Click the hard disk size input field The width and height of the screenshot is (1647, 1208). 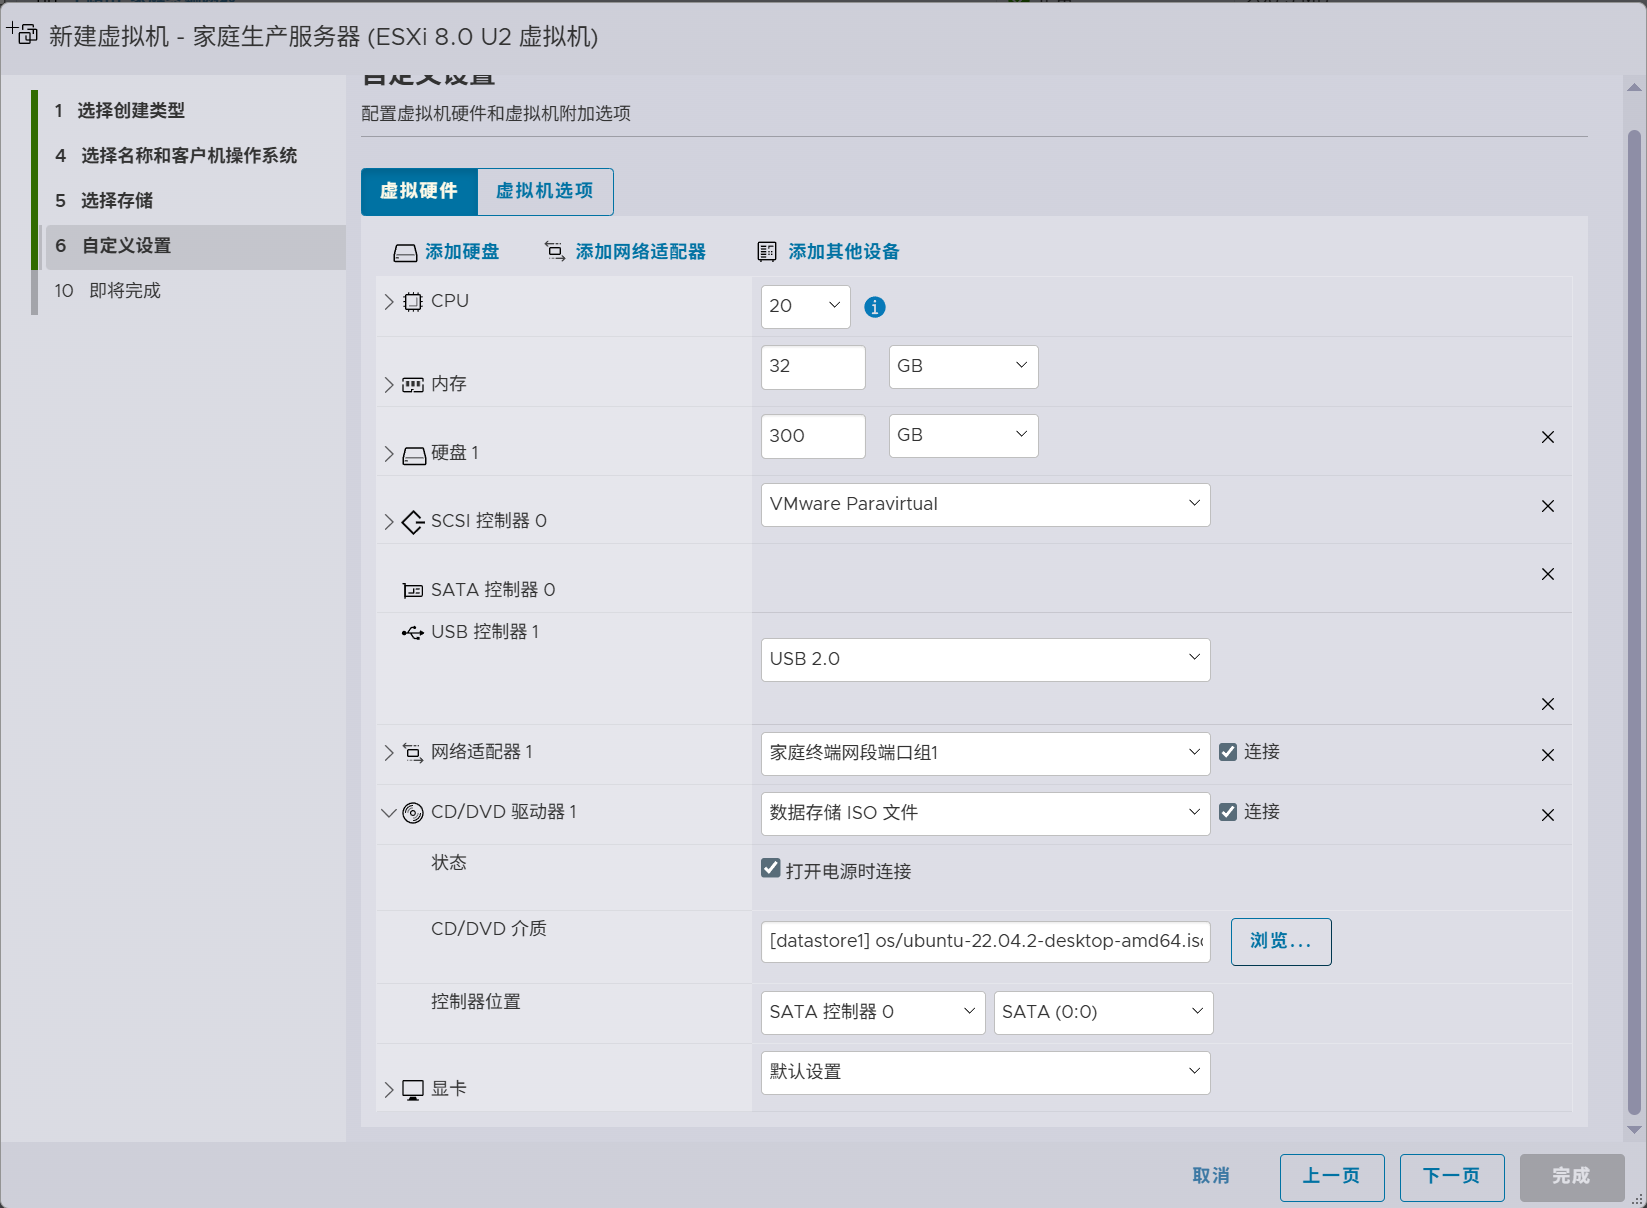click(812, 436)
